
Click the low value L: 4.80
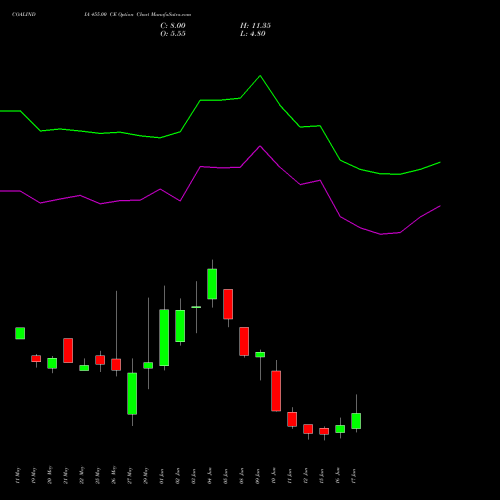tap(253, 34)
